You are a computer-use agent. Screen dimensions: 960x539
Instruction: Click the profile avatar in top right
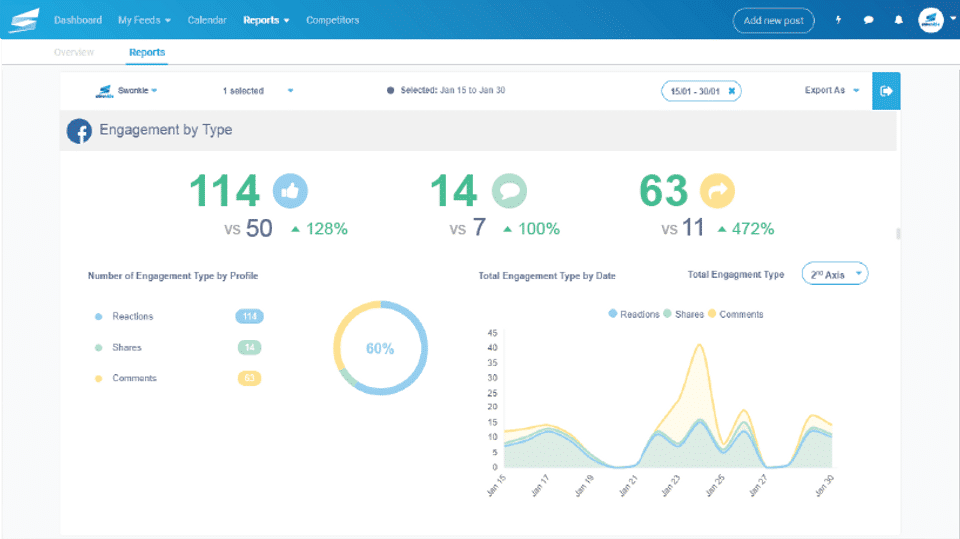point(931,20)
